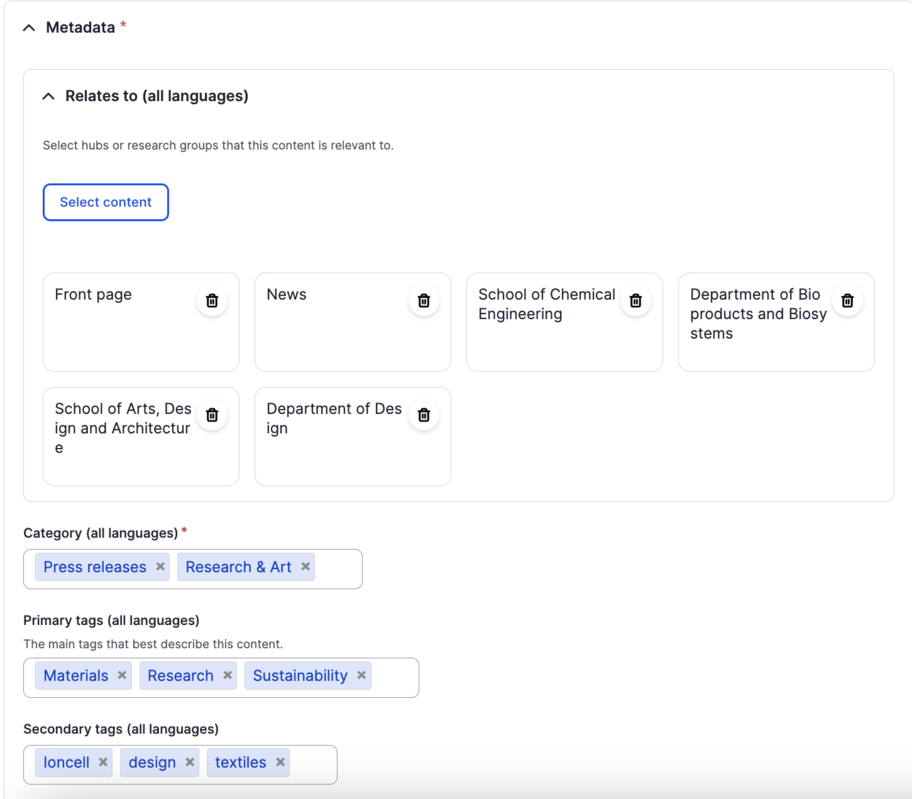Click inside the Primary tags input field
Image resolution: width=912 pixels, height=799 pixels.
click(x=394, y=677)
